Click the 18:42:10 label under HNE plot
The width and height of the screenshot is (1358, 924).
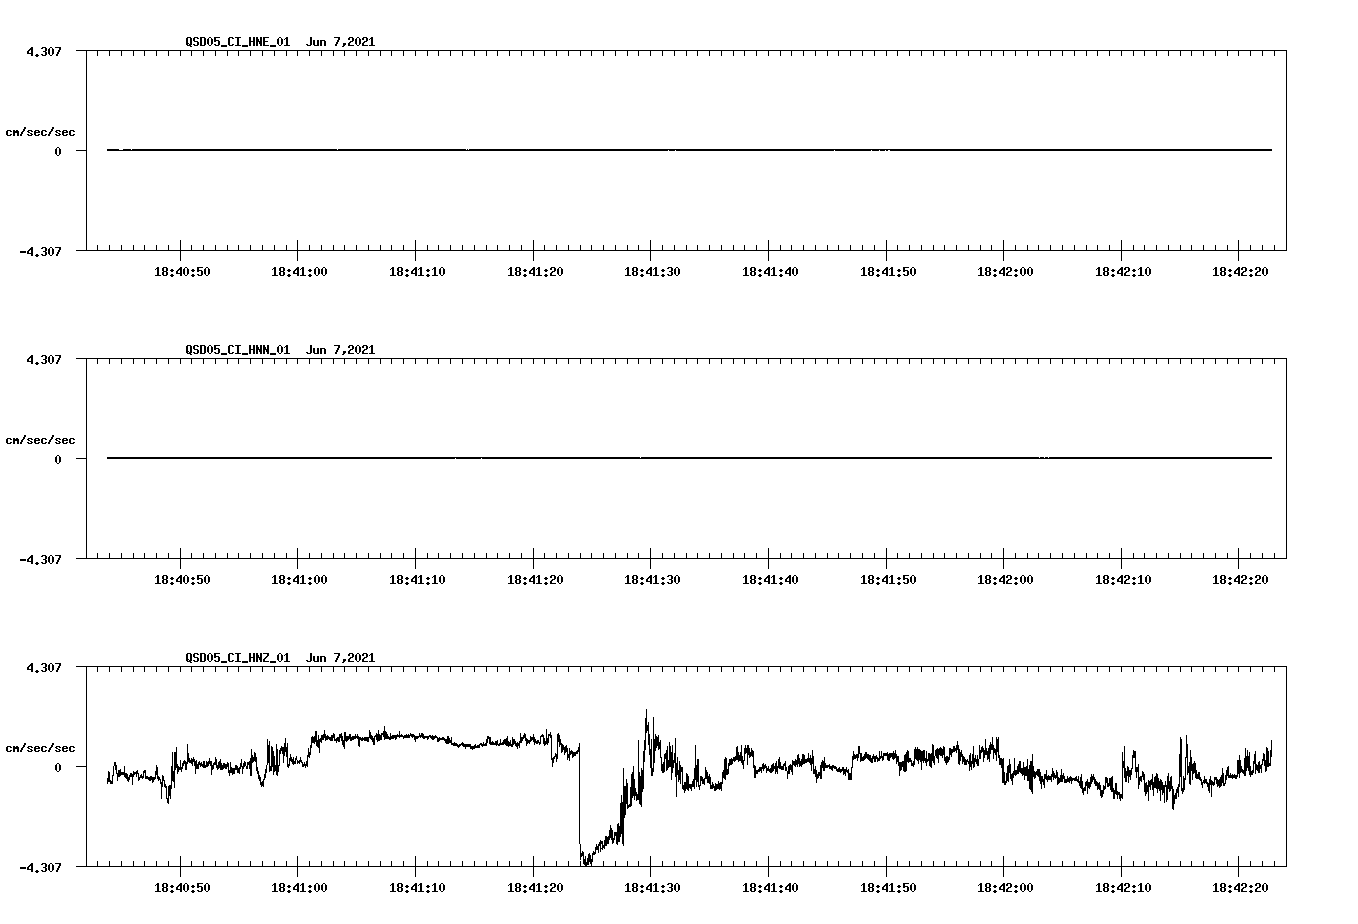[1123, 272]
